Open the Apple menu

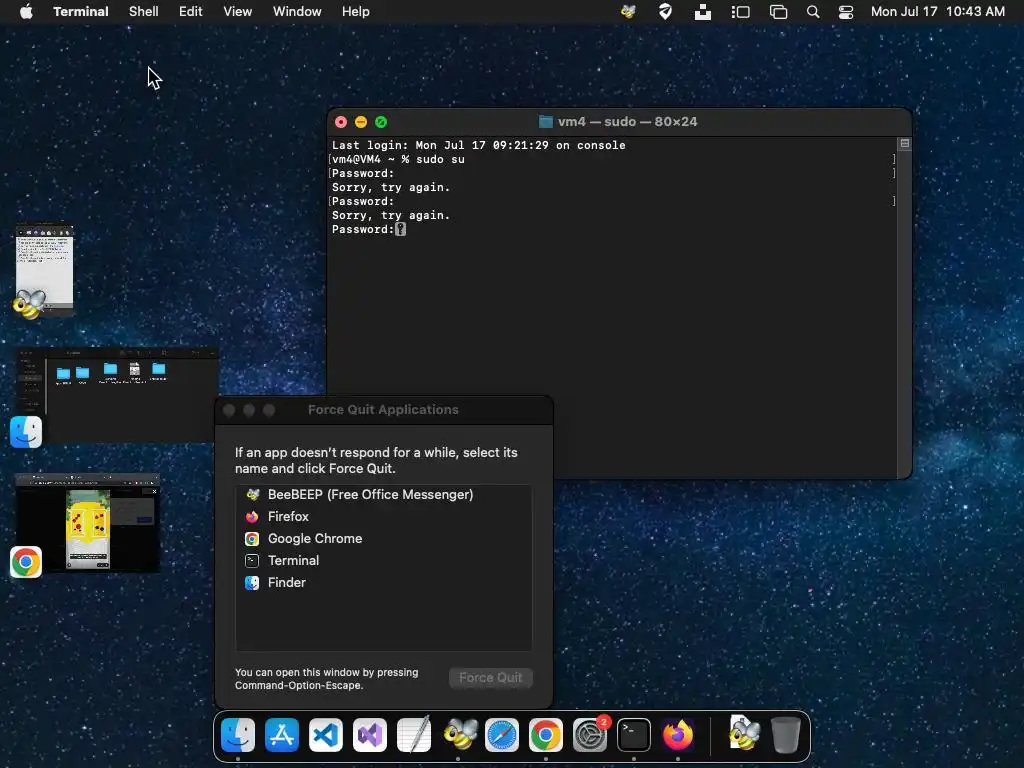26,12
